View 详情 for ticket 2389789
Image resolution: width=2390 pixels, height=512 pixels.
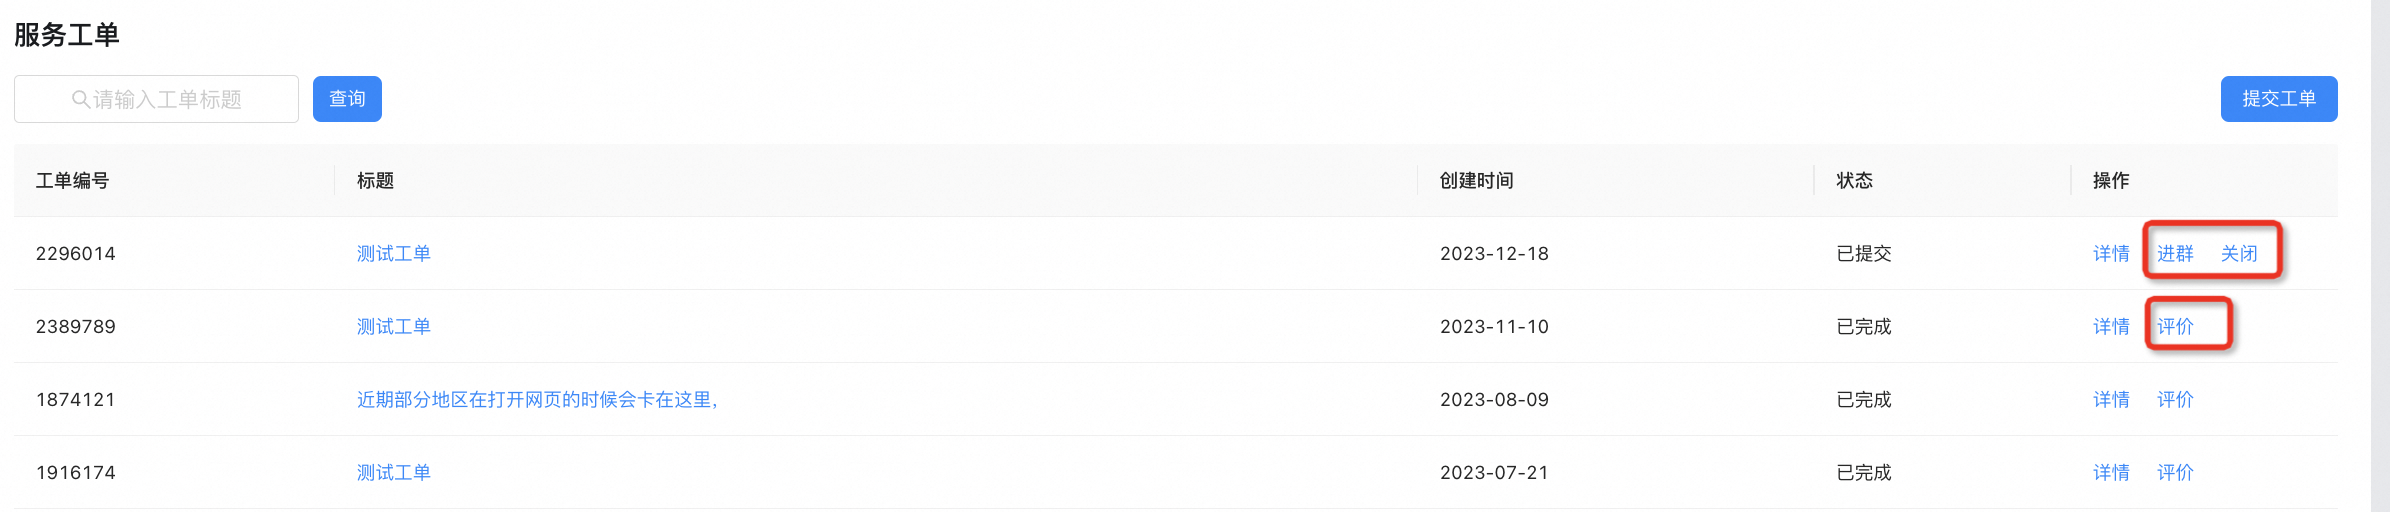[2111, 327]
